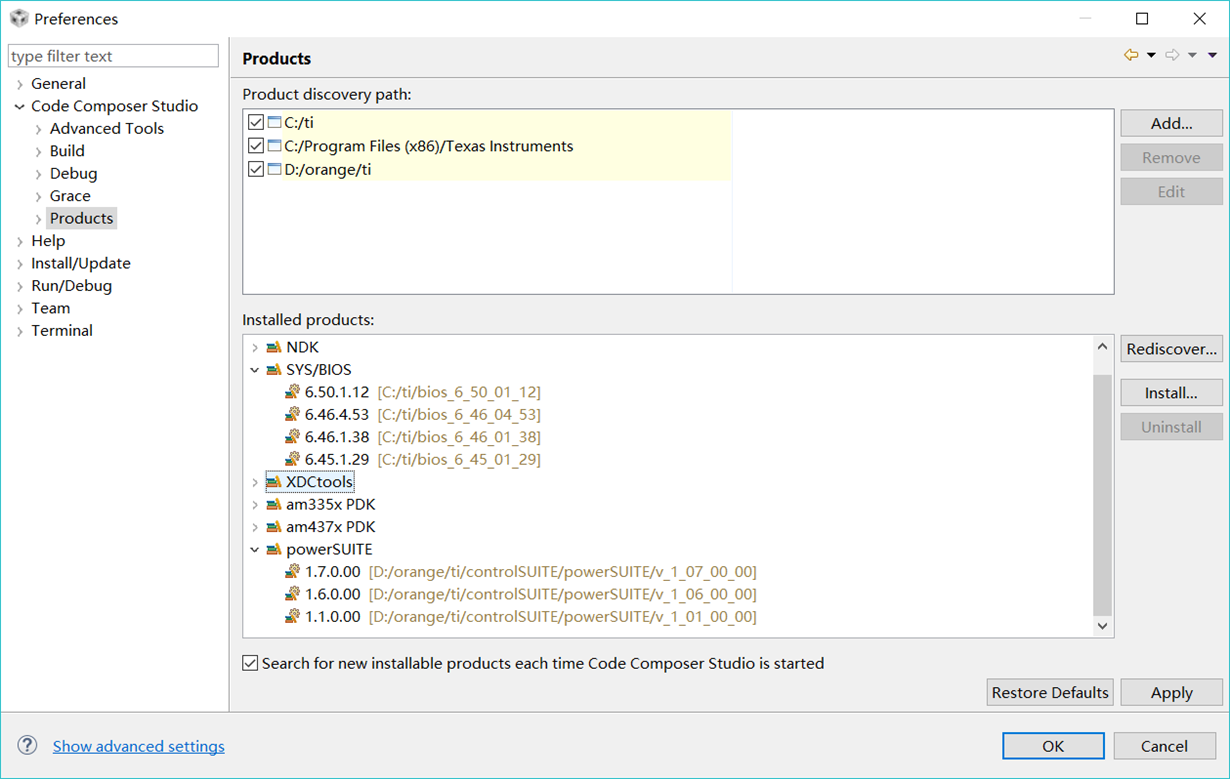1230x779 pixels.
Task: Click the bios 6.46.1.38 version icon
Action: pos(292,437)
